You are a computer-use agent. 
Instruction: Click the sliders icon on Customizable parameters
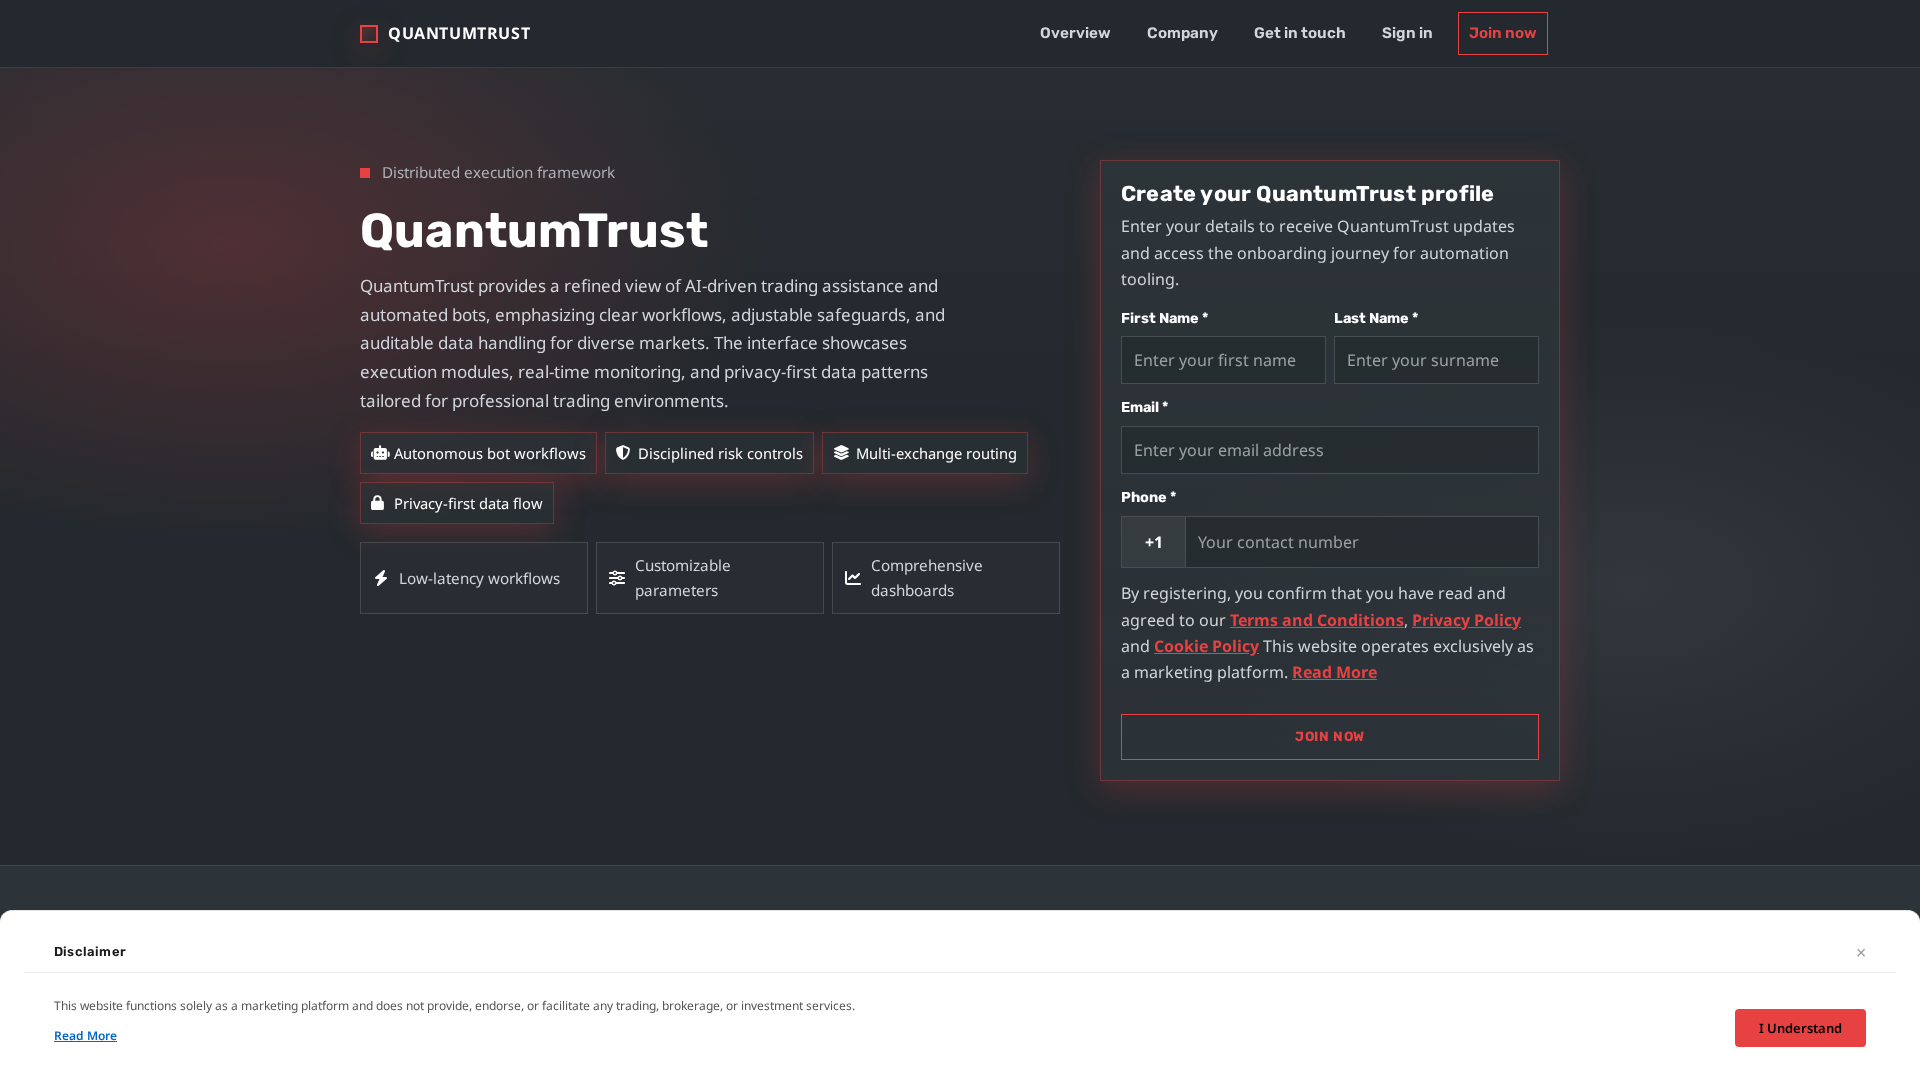(x=616, y=578)
